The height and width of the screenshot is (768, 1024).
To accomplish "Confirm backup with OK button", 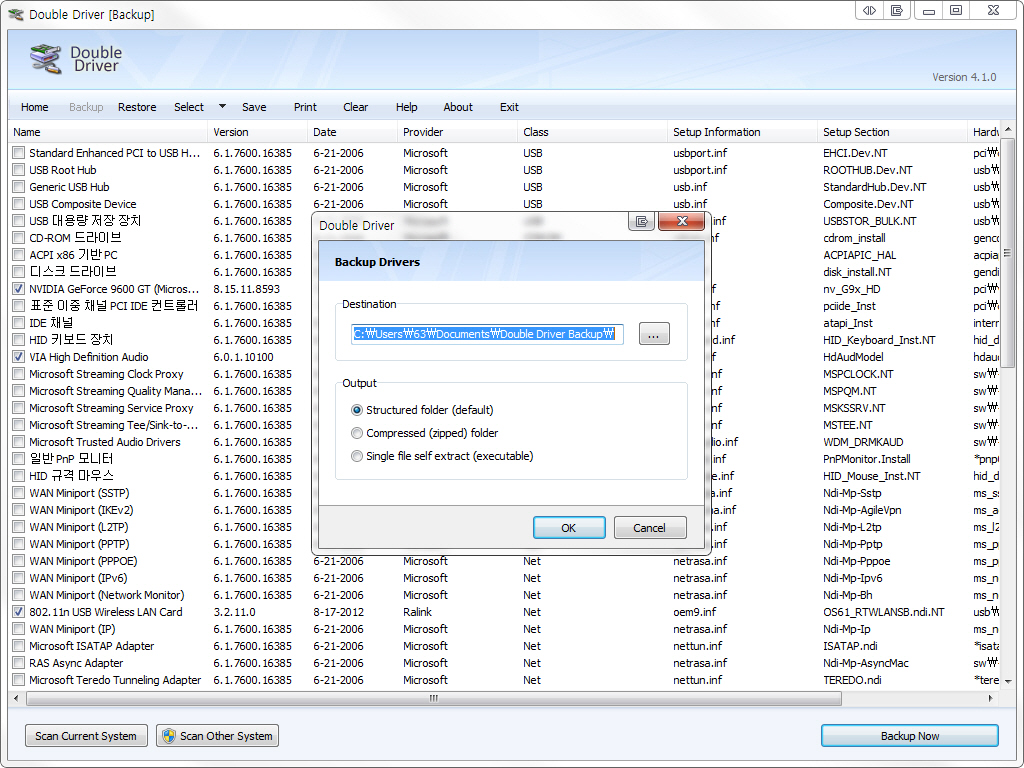I will coord(569,528).
